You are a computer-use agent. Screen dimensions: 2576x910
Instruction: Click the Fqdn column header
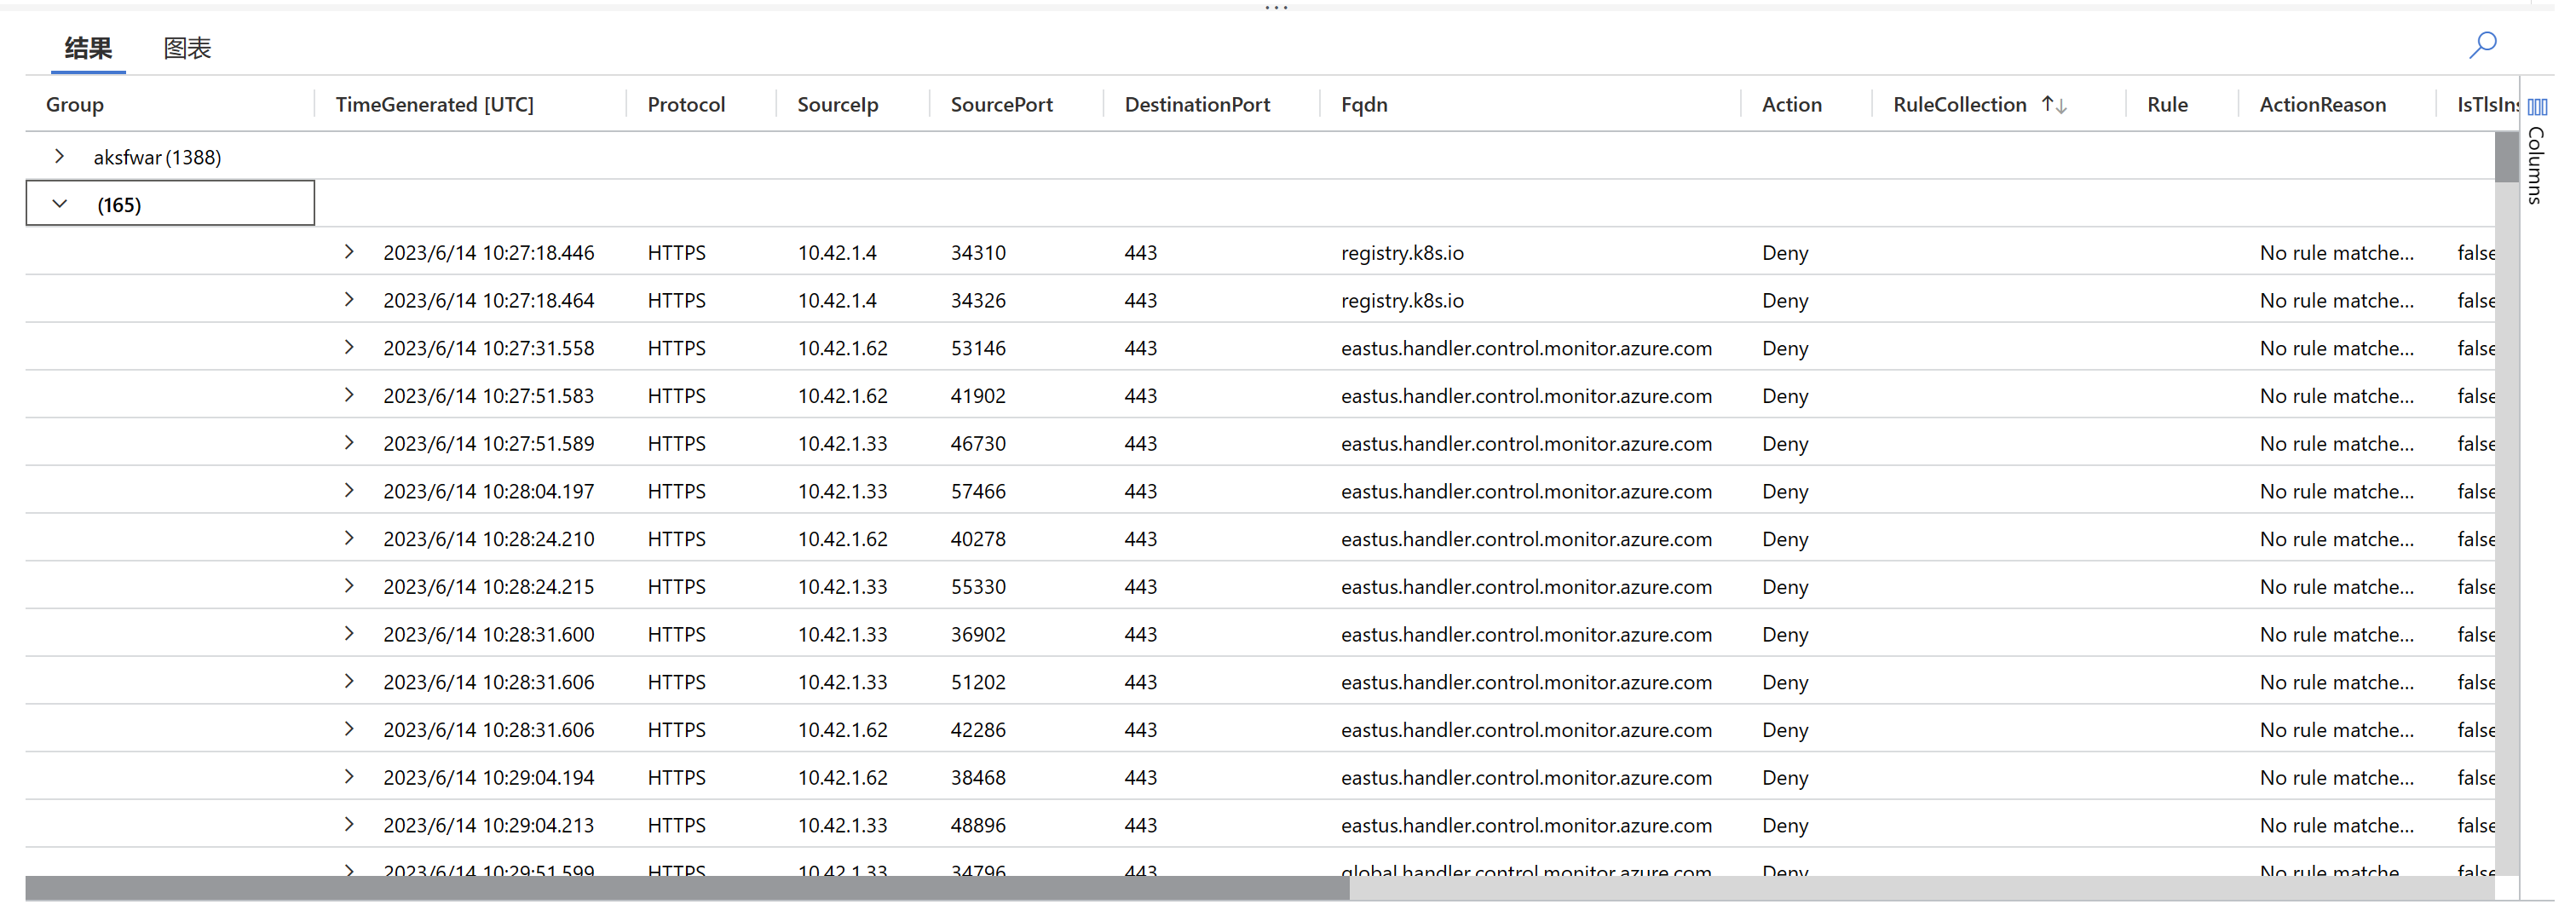coord(1363,104)
